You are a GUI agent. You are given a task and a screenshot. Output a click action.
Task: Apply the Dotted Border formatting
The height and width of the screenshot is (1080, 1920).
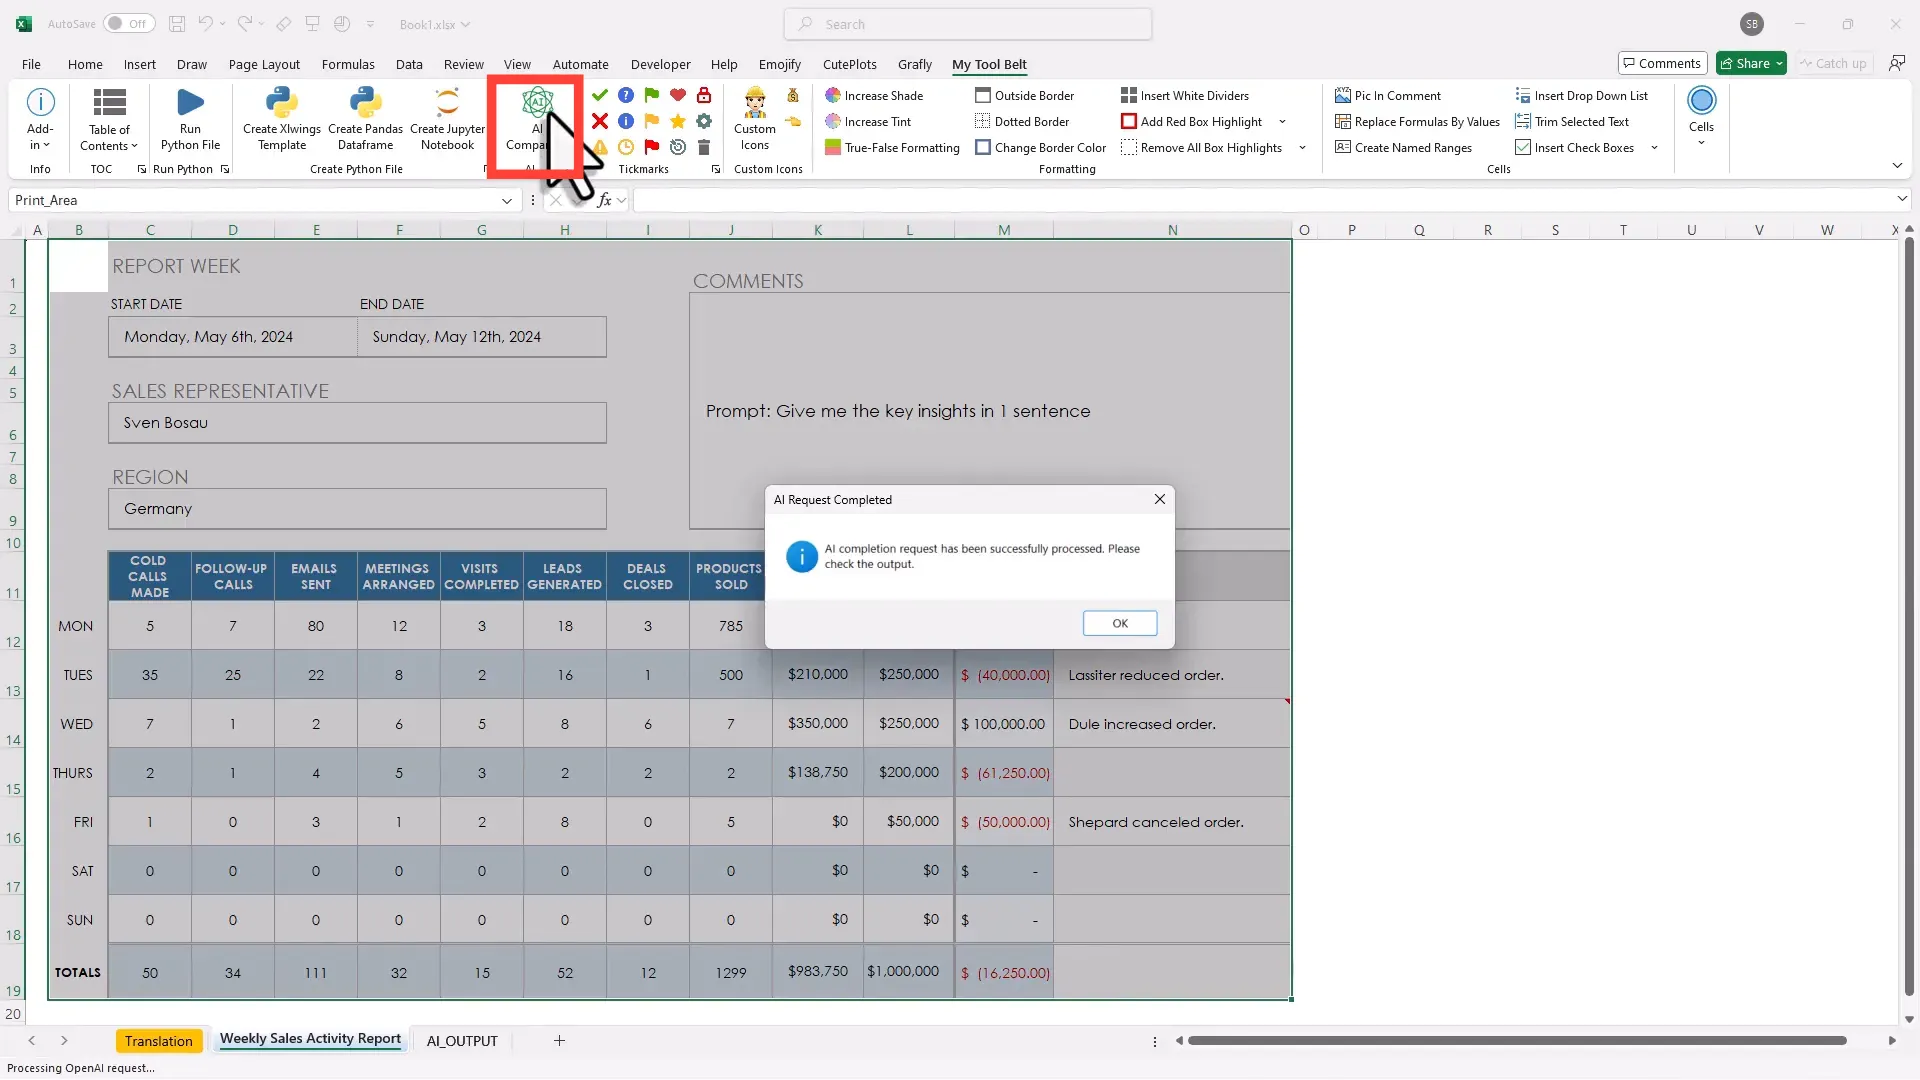point(1023,121)
